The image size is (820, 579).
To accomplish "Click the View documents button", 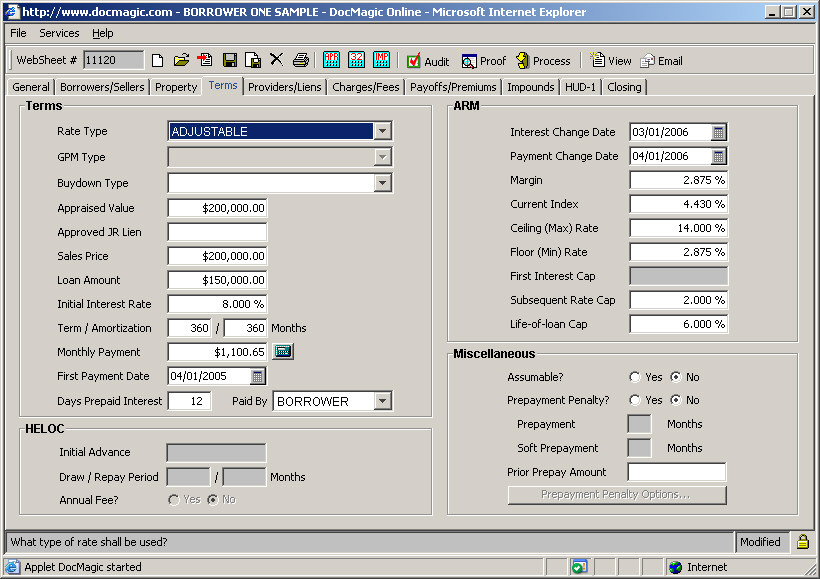I will [x=610, y=61].
